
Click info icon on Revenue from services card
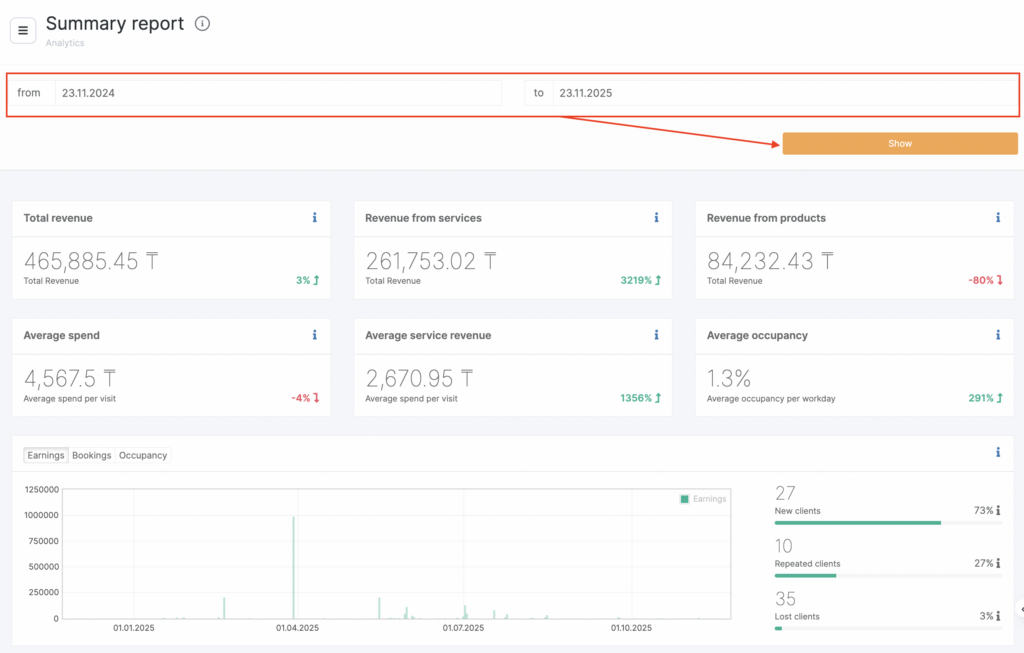point(657,218)
